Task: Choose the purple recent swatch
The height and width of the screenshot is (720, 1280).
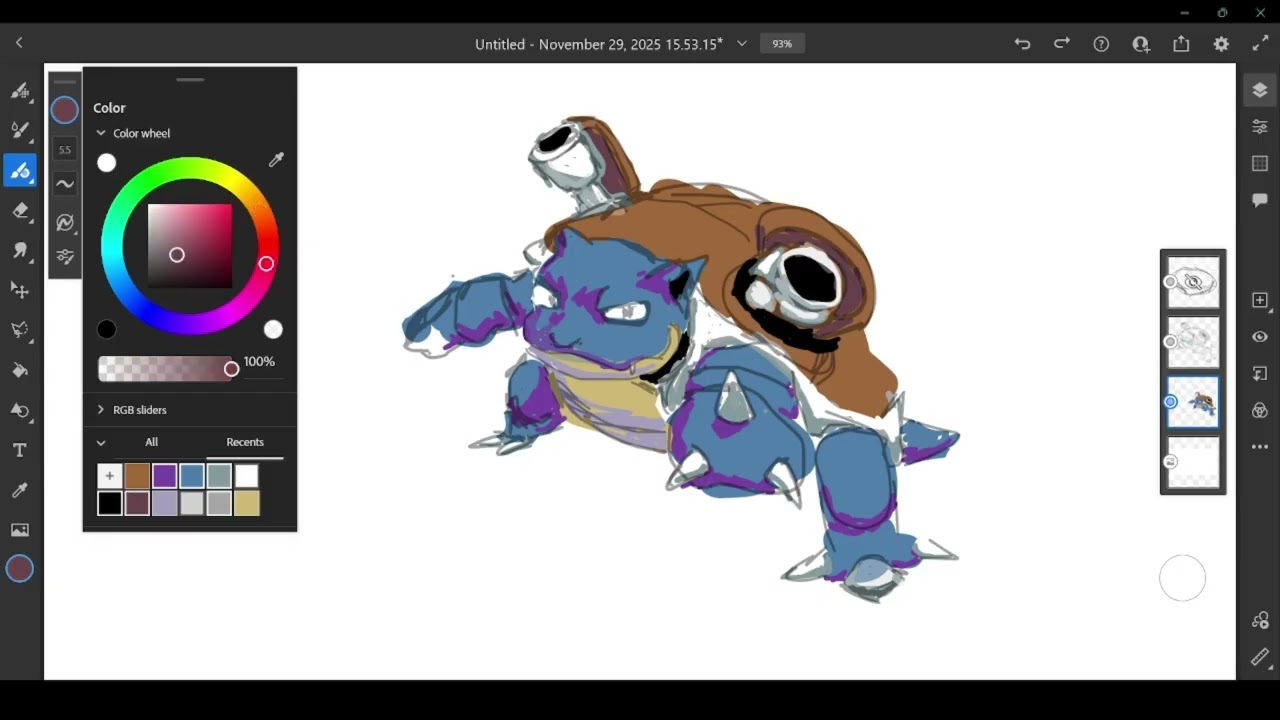Action: pyautogui.click(x=165, y=476)
